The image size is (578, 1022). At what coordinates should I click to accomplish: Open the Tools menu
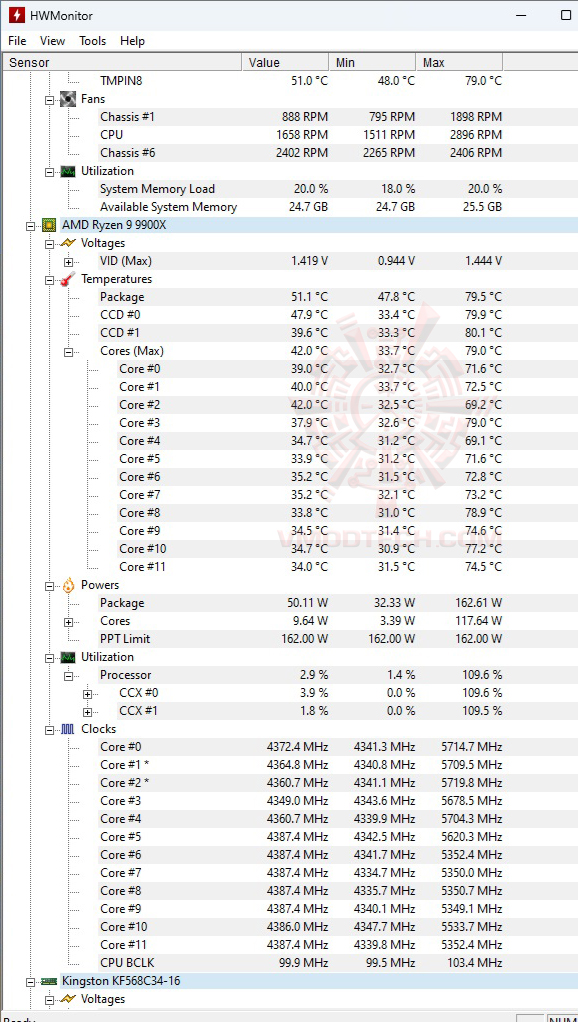coord(93,41)
